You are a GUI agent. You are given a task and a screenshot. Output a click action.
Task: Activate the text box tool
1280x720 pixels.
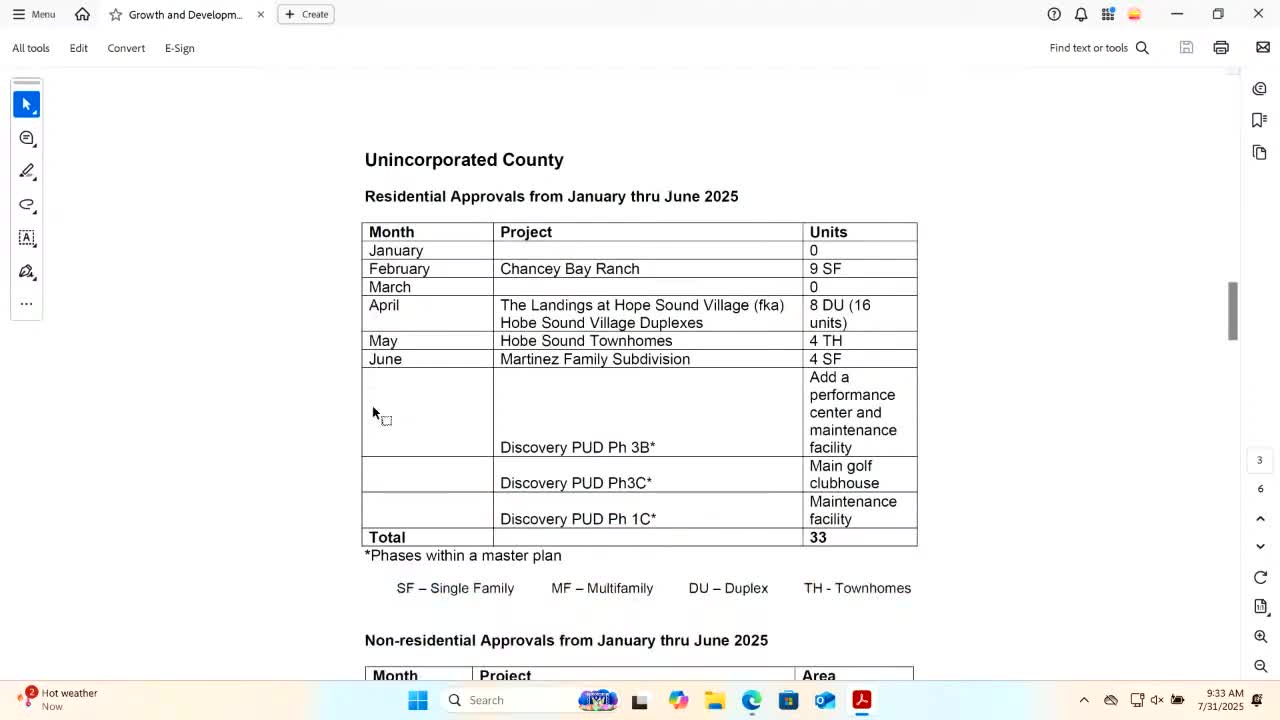(x=27, y=238)
